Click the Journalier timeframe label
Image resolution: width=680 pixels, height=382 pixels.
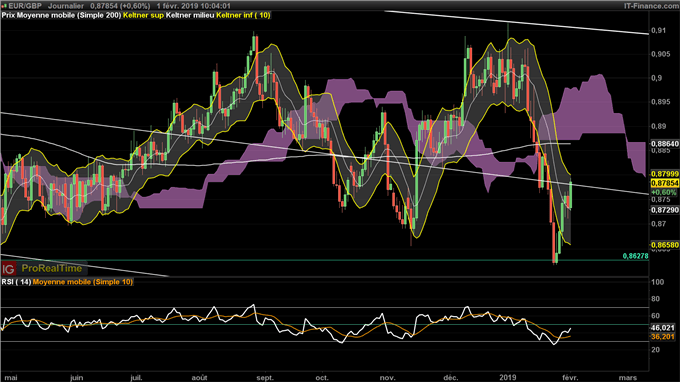coord(66,6)
